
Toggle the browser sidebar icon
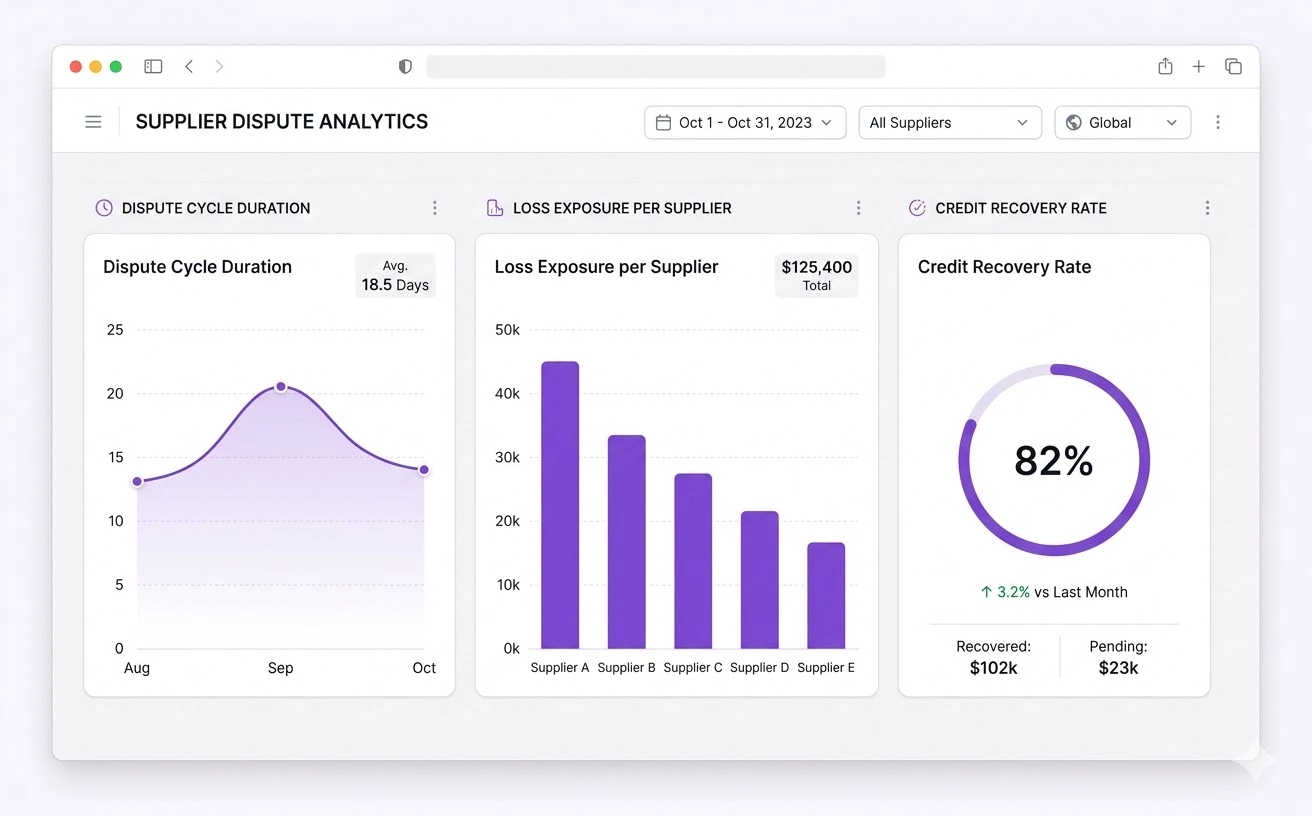pyautogui.click(x=153, y=66)
